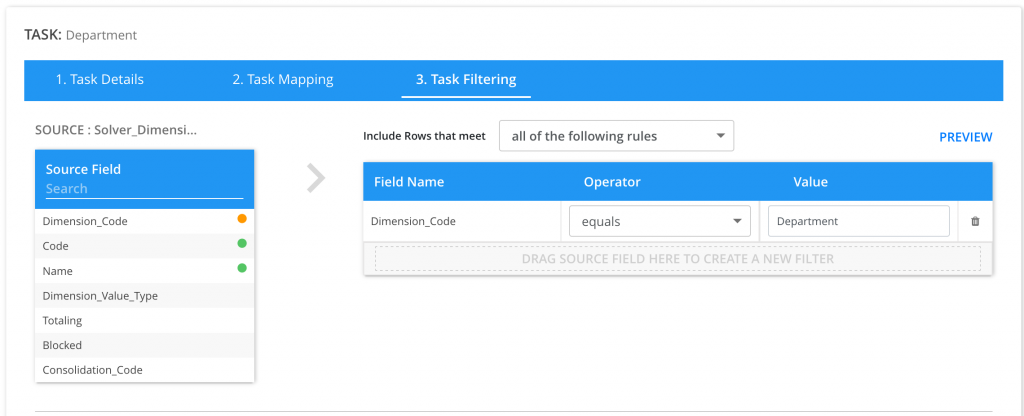This screenshot has height=416, width=1024.
Task: Click the PREVIEW link
Action: [965, 137]
